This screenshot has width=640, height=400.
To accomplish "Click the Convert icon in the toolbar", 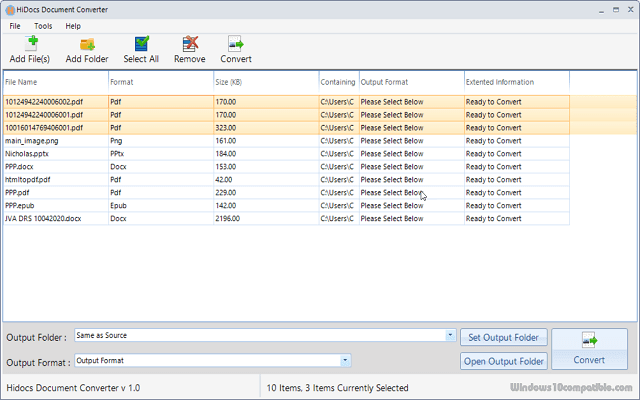I will 236,44.
